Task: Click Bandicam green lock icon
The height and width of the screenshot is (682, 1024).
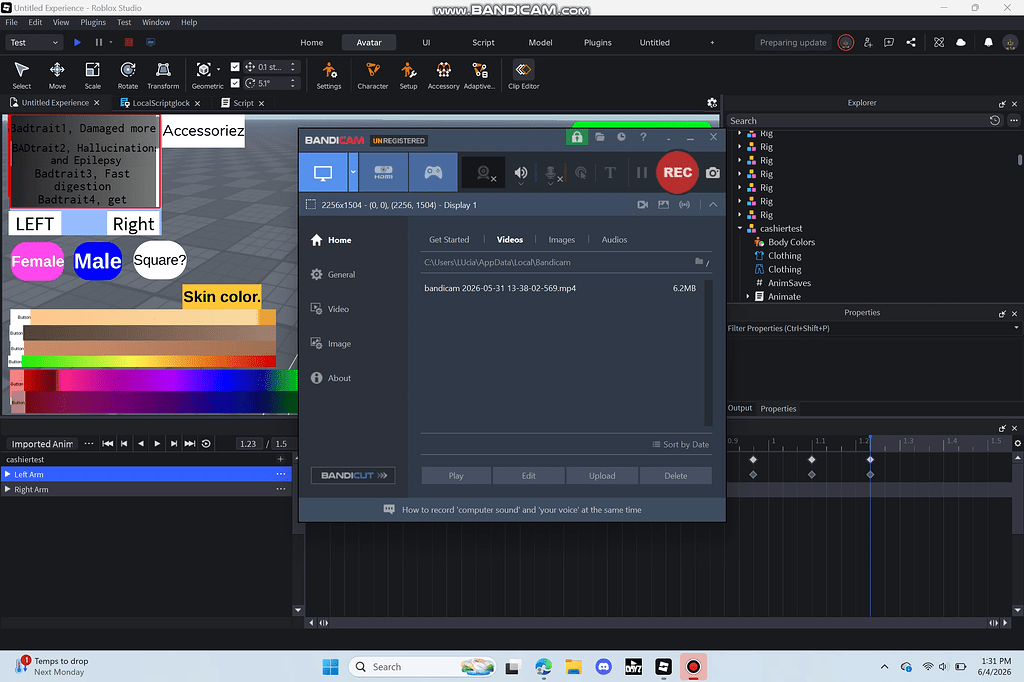Action: coord(577,137)
